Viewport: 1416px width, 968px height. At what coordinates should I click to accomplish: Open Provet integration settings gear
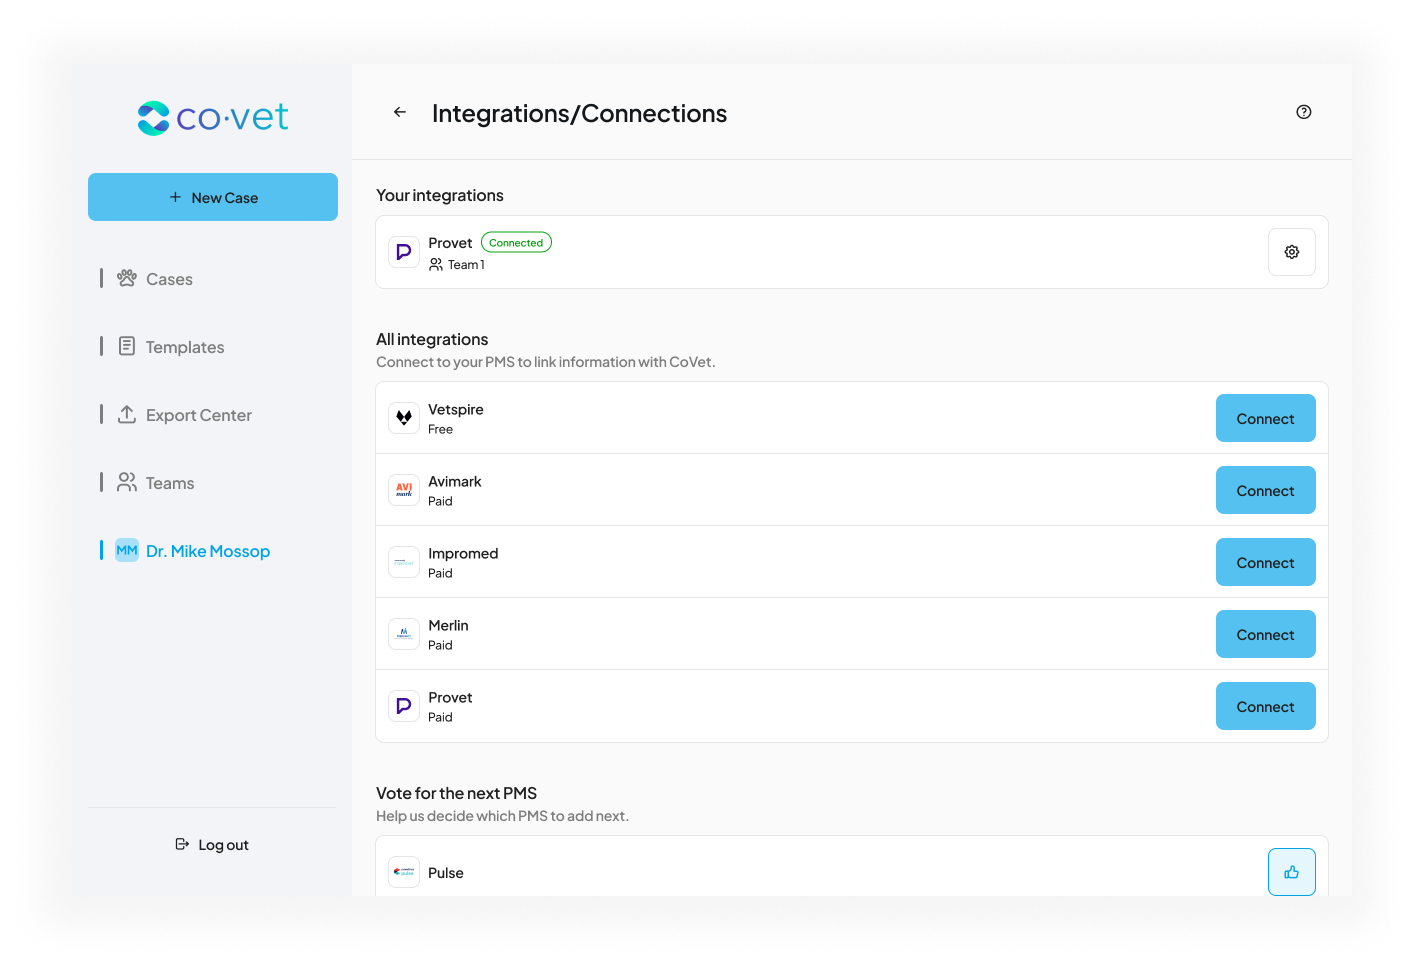(x=1291, y=252)
